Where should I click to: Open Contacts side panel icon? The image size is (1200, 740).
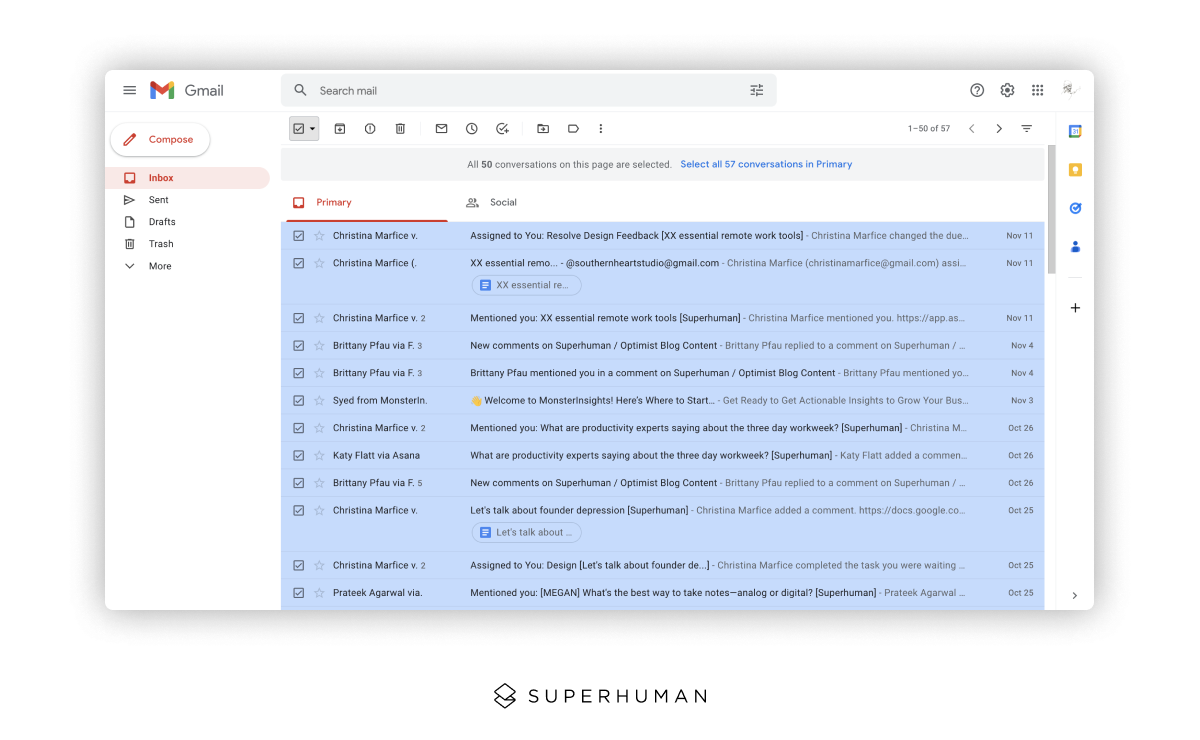pos(1075,246)
